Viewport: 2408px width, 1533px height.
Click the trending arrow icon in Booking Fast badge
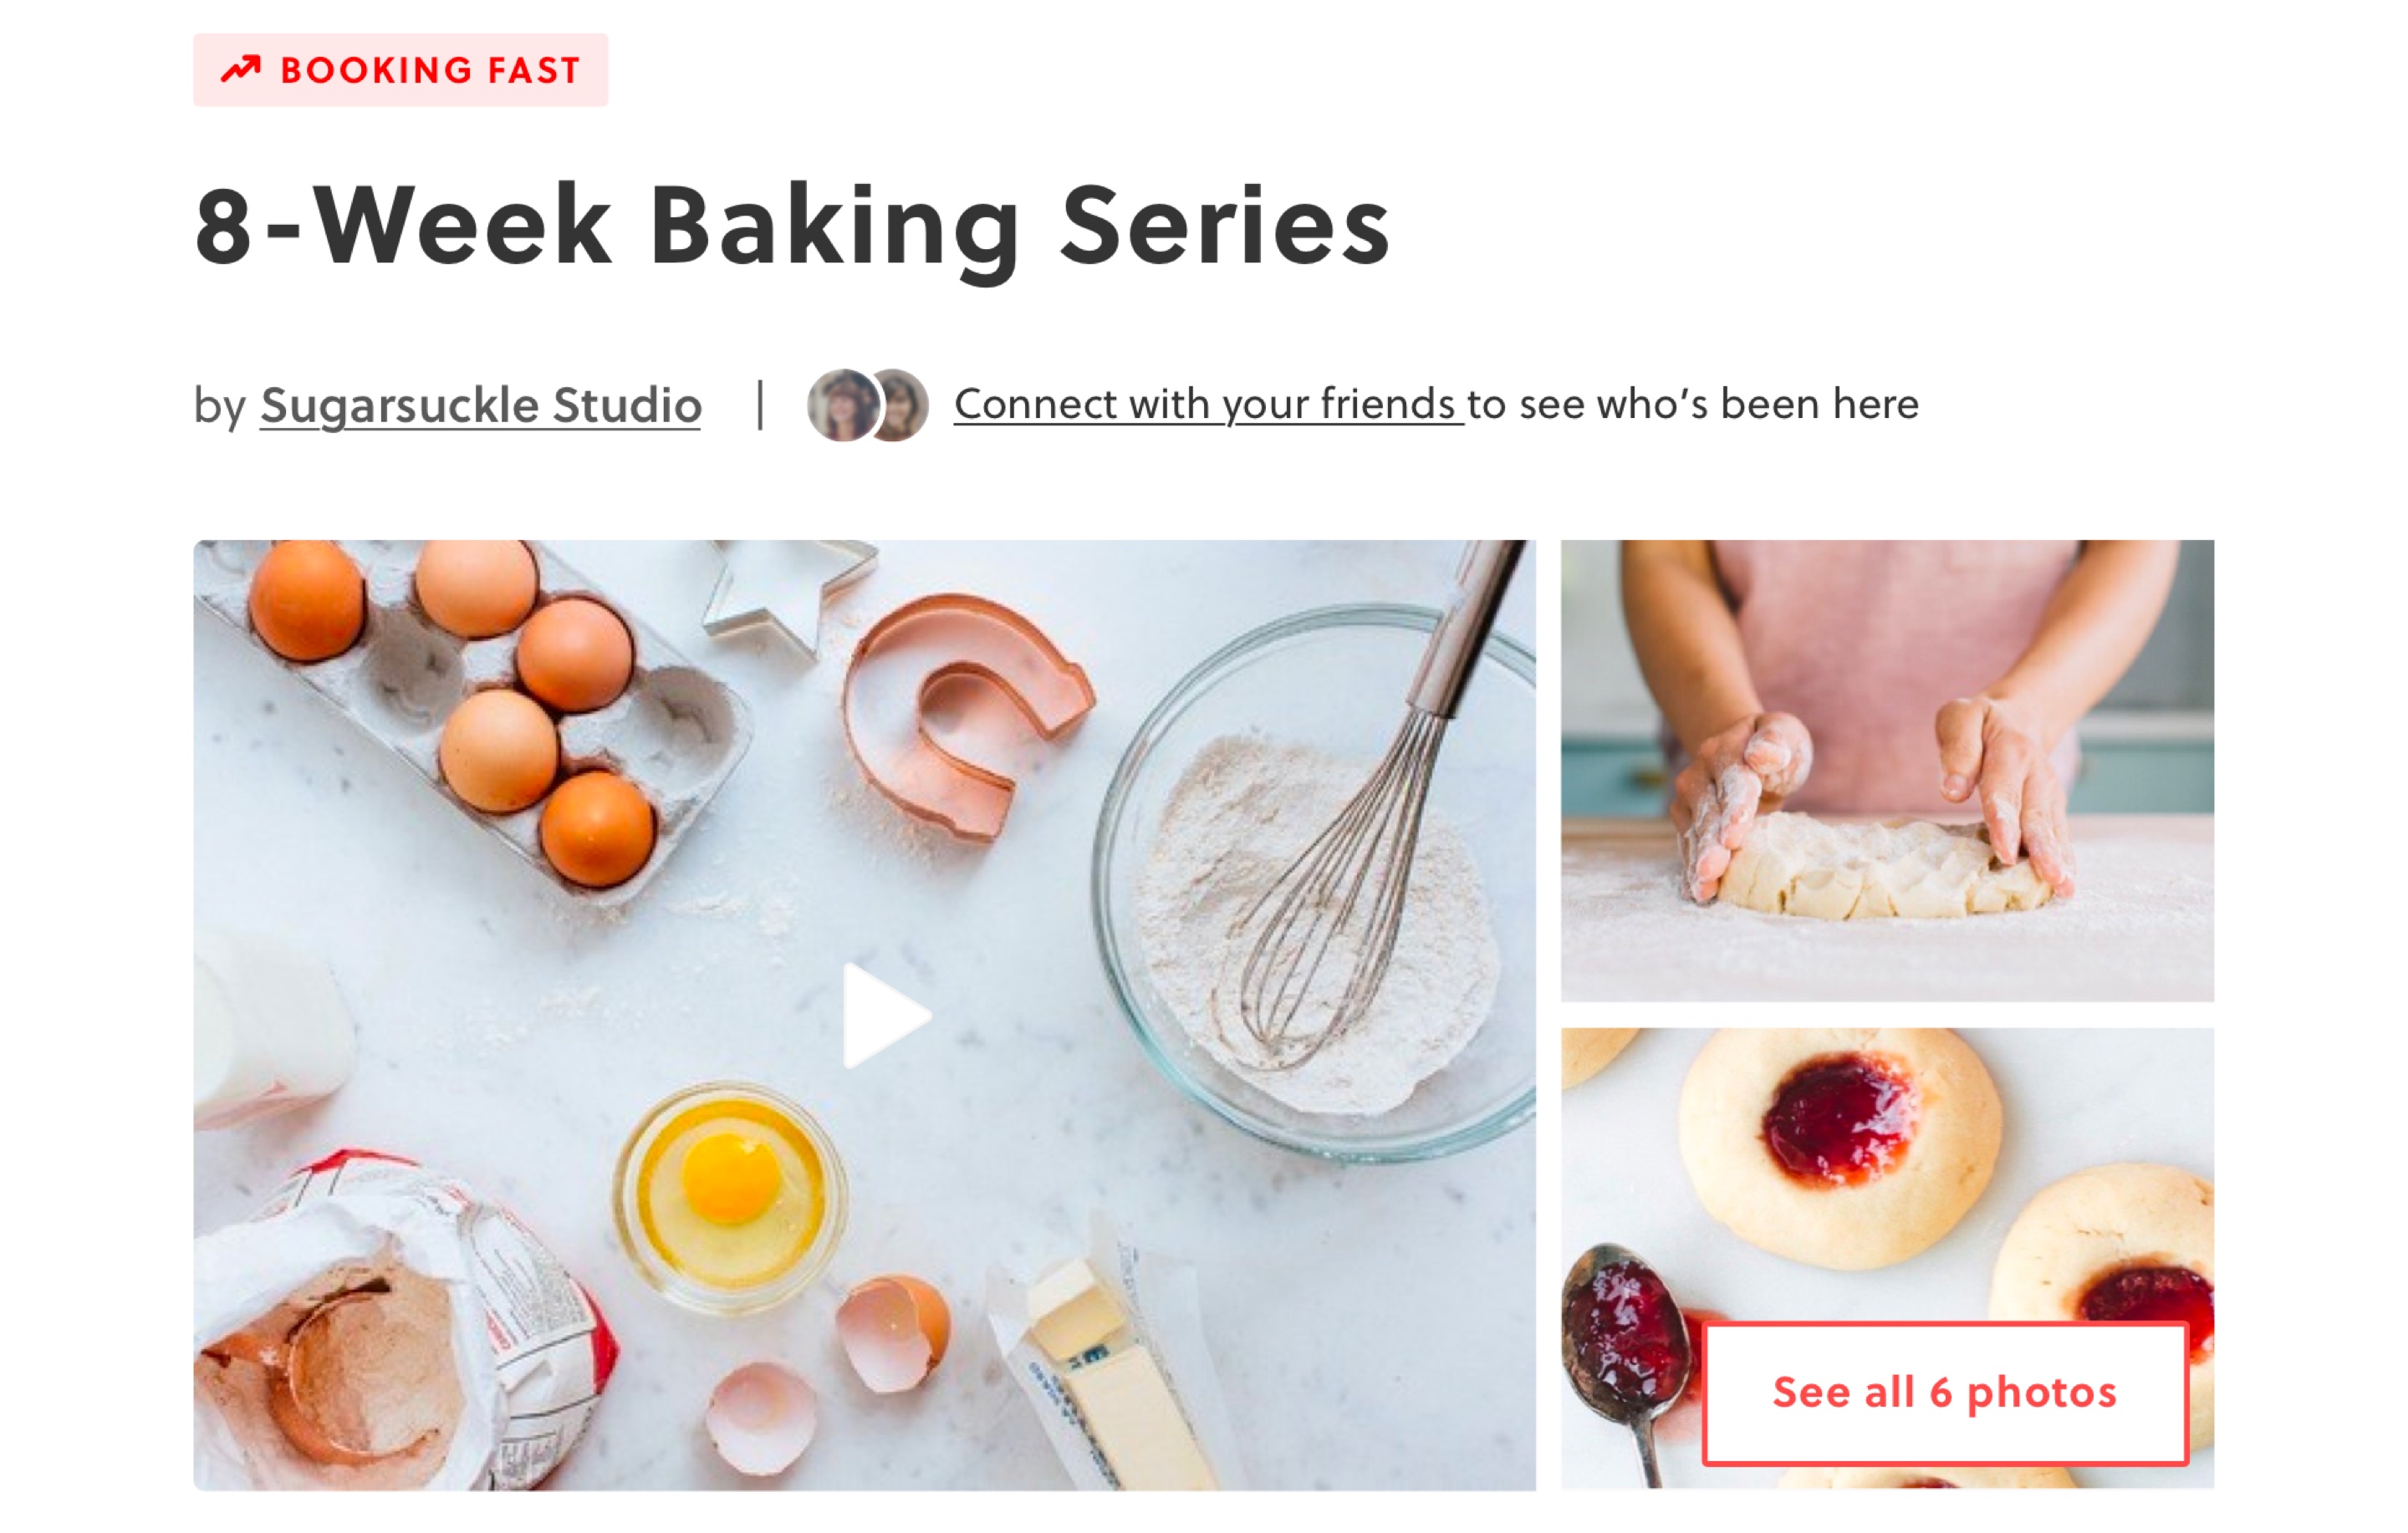[240, 69]
